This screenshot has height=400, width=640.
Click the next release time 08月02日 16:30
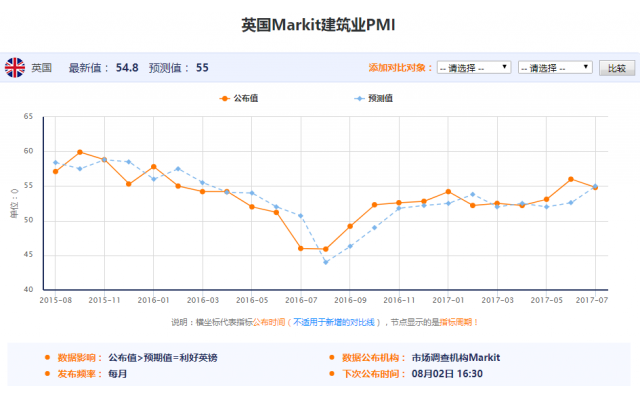click(447, 374)
